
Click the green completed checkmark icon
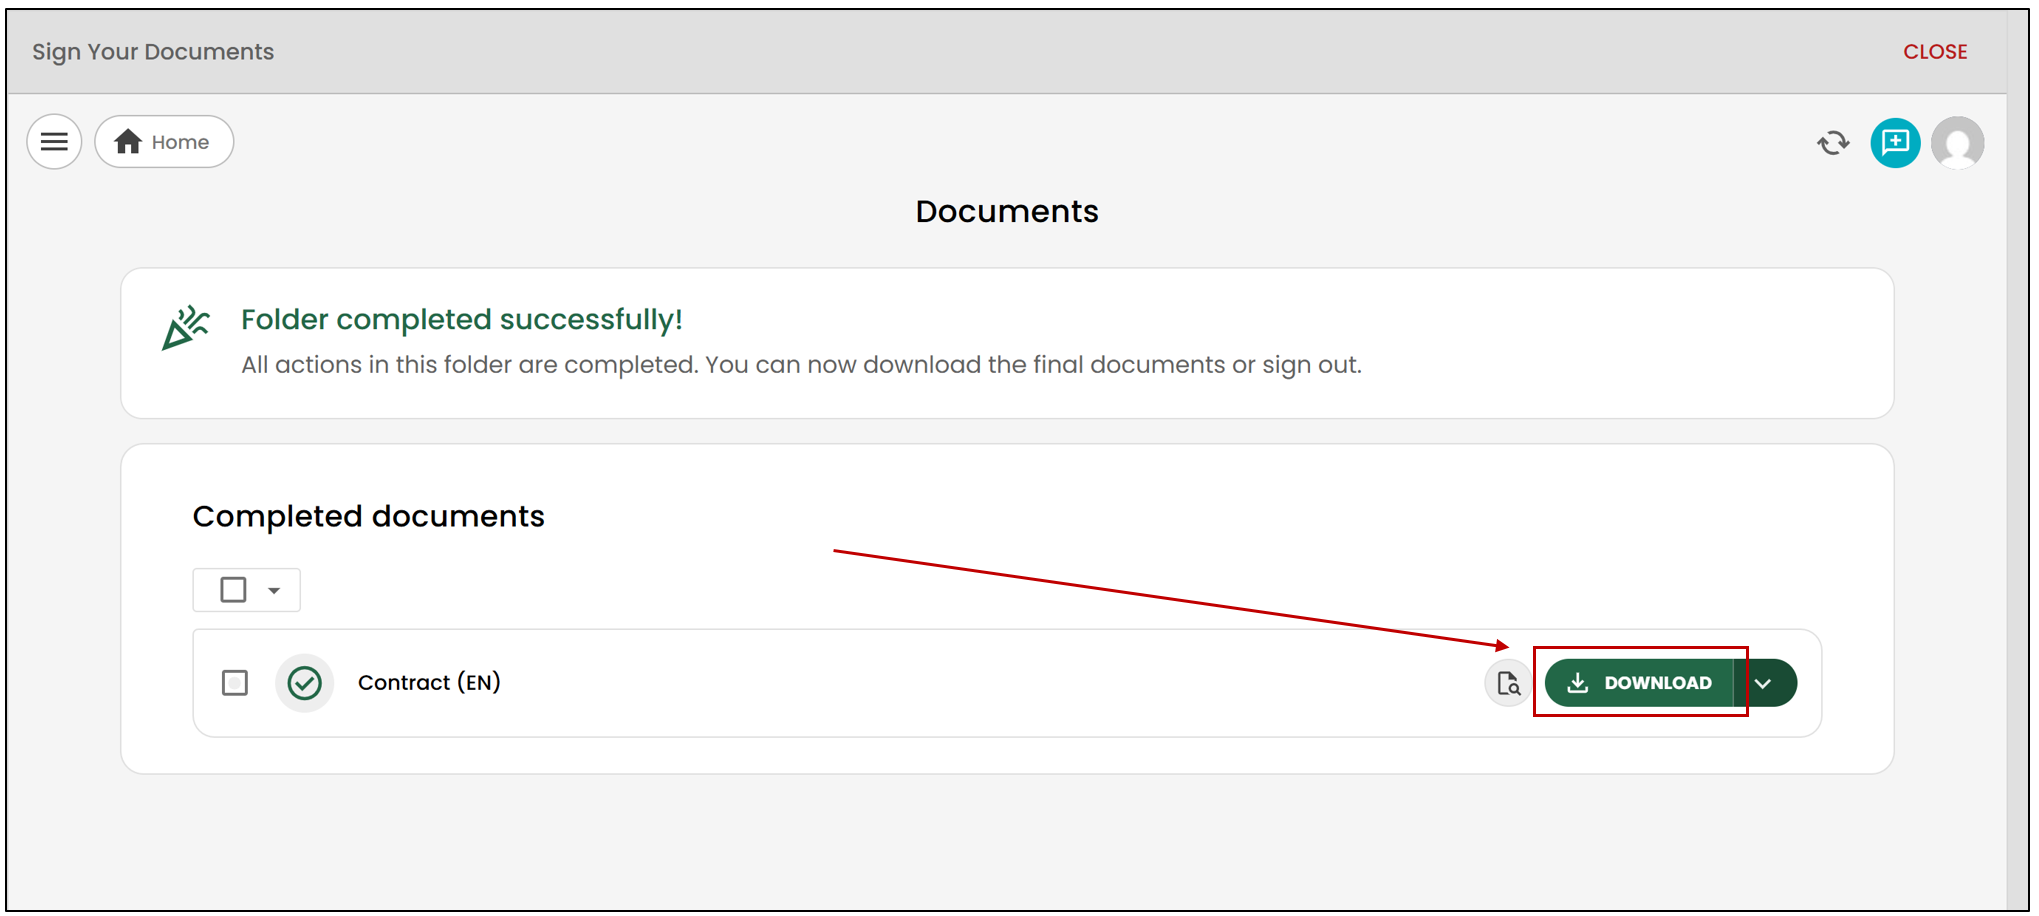click(x=304, y=683)
